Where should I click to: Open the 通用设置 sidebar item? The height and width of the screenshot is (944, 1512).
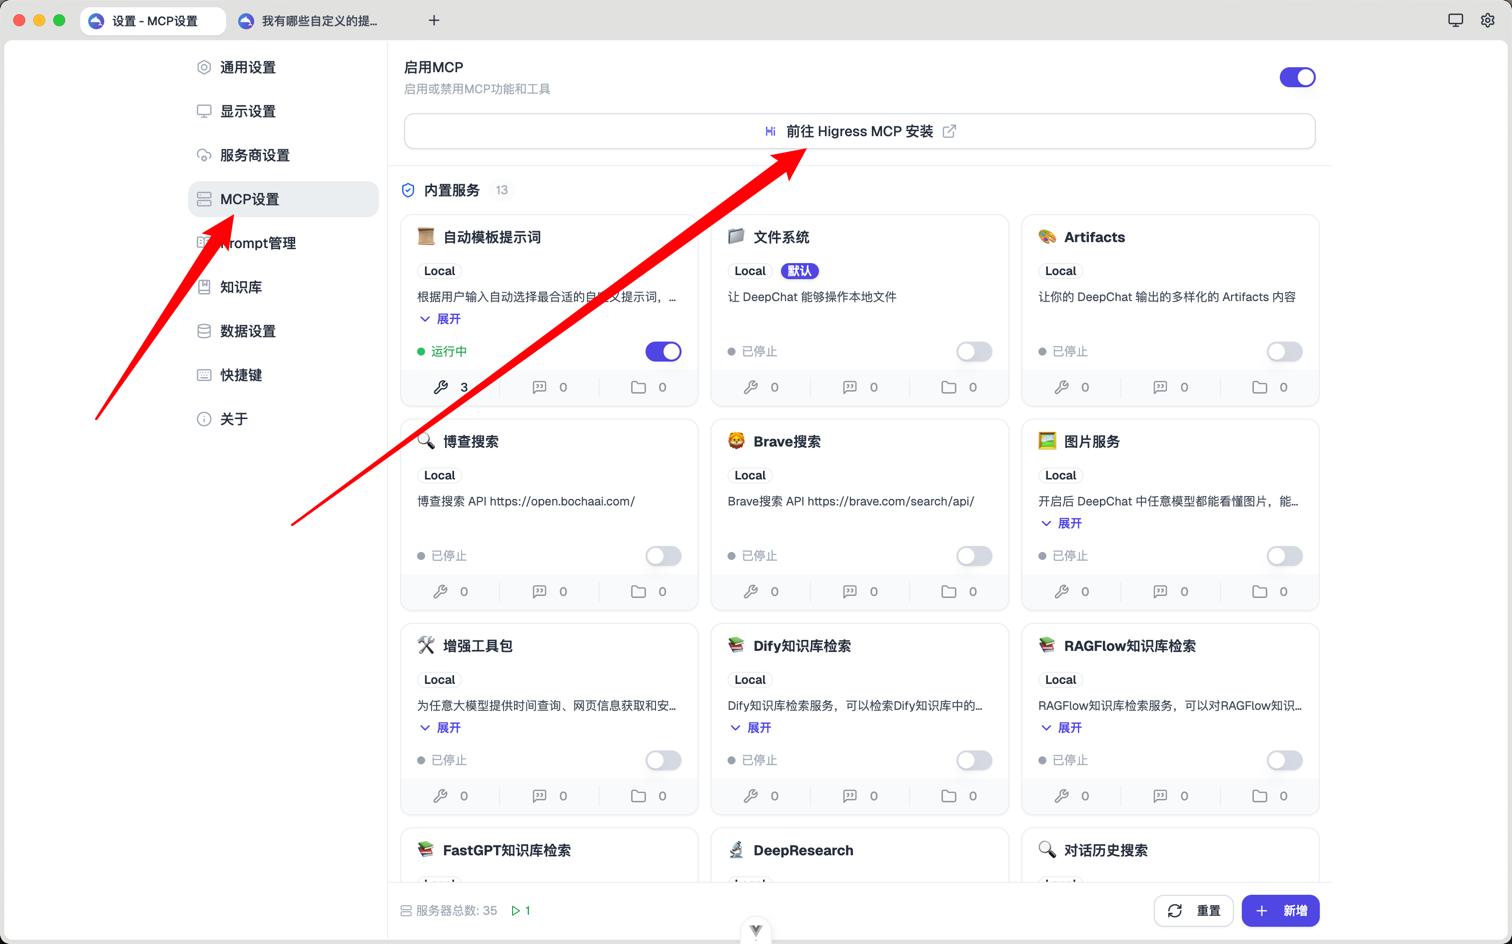tap(283, 67)
